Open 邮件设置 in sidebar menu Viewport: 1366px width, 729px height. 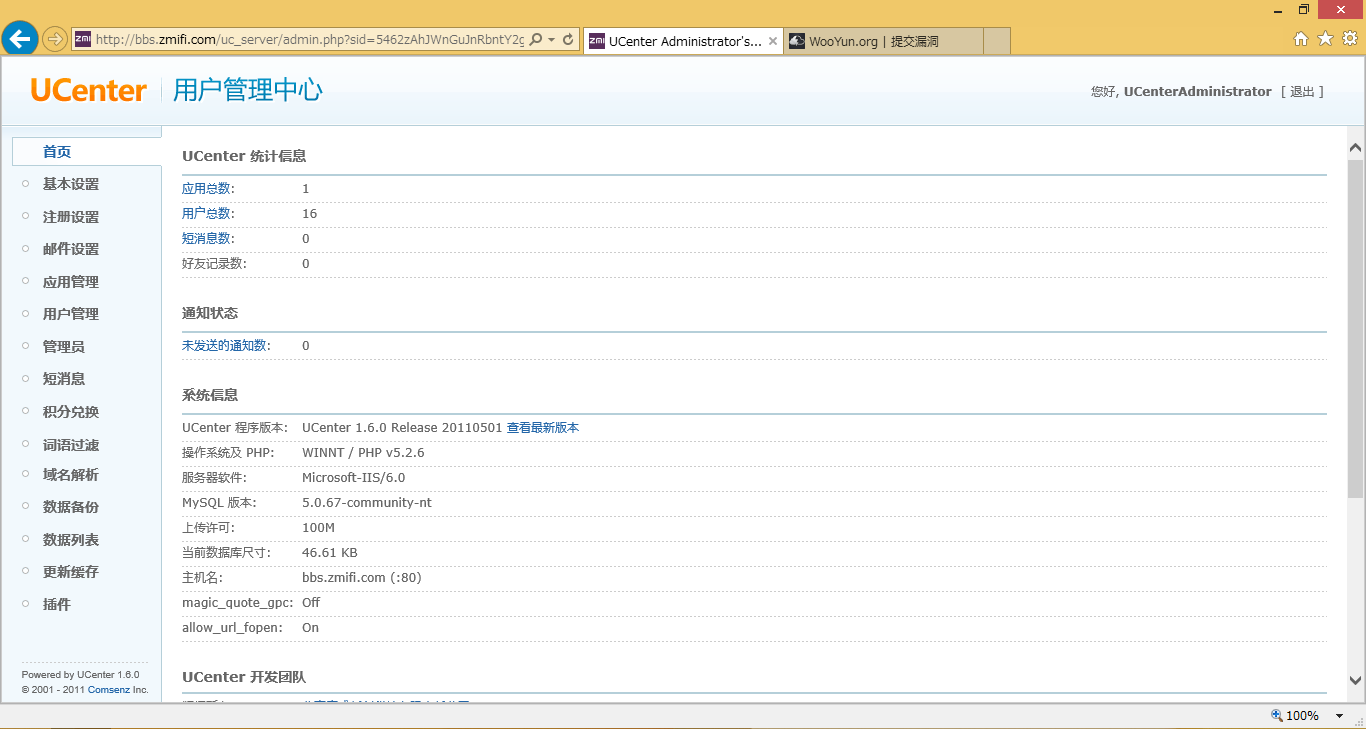point(71,249)
